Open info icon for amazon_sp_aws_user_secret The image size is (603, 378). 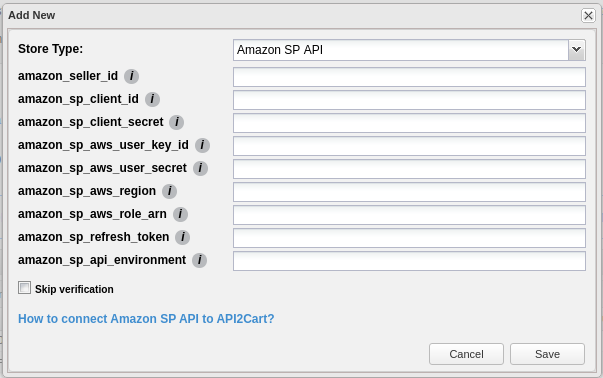pos(200,168)
